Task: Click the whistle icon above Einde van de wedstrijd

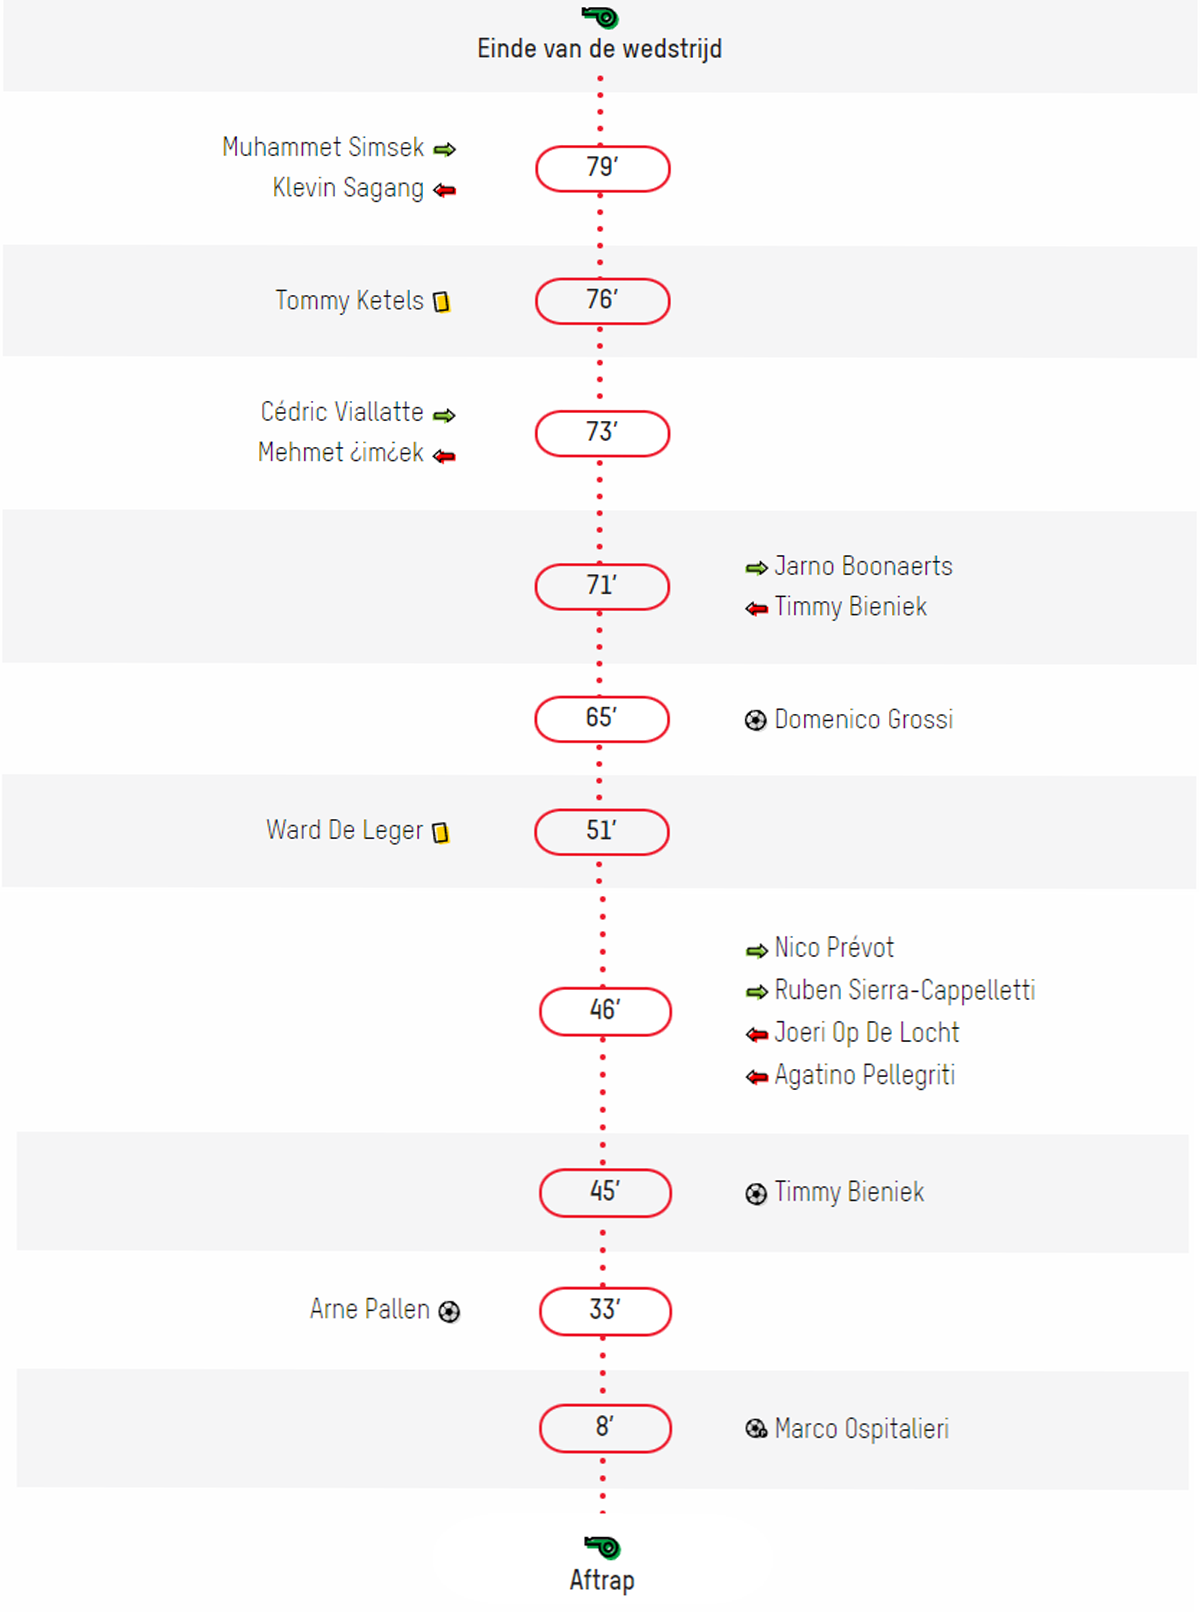Action: tap(601, 17)
